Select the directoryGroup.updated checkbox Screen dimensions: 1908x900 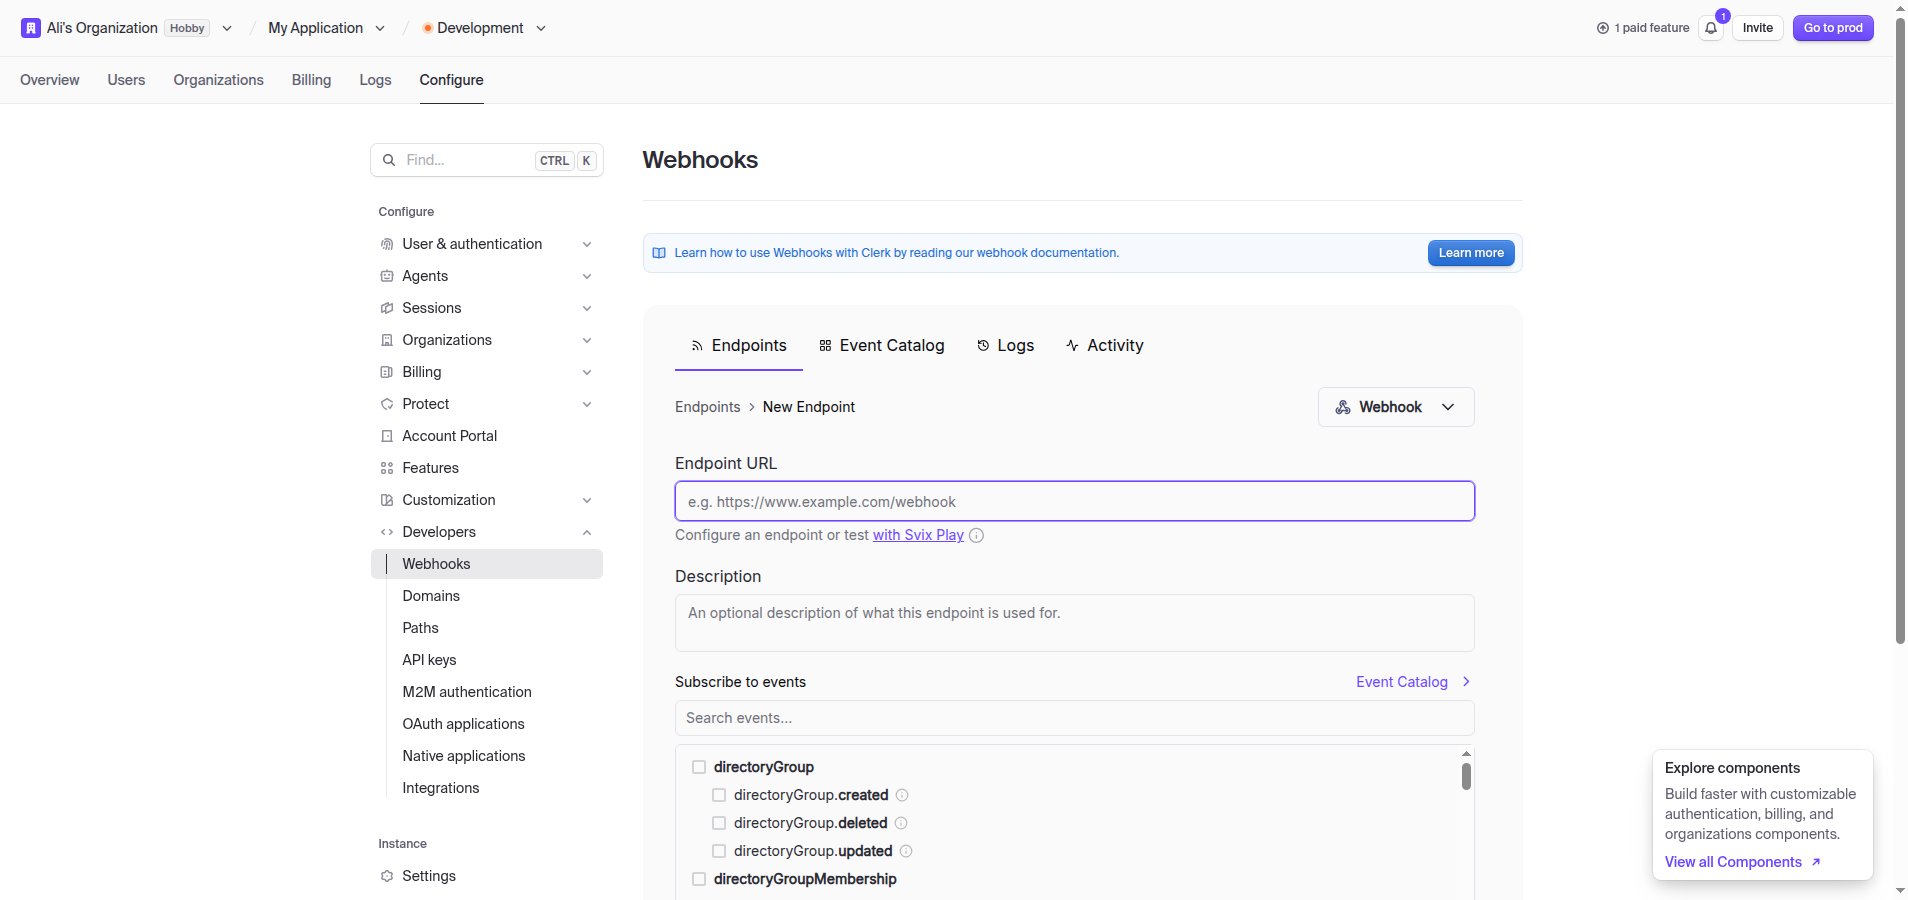[x=719, y=851]
